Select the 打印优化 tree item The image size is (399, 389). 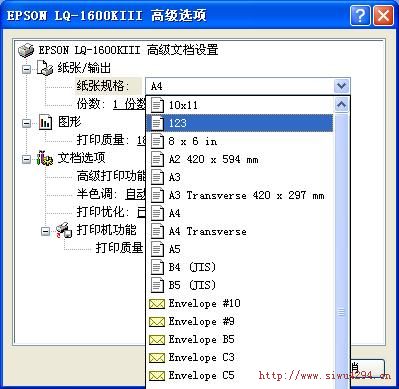point(111,212)
